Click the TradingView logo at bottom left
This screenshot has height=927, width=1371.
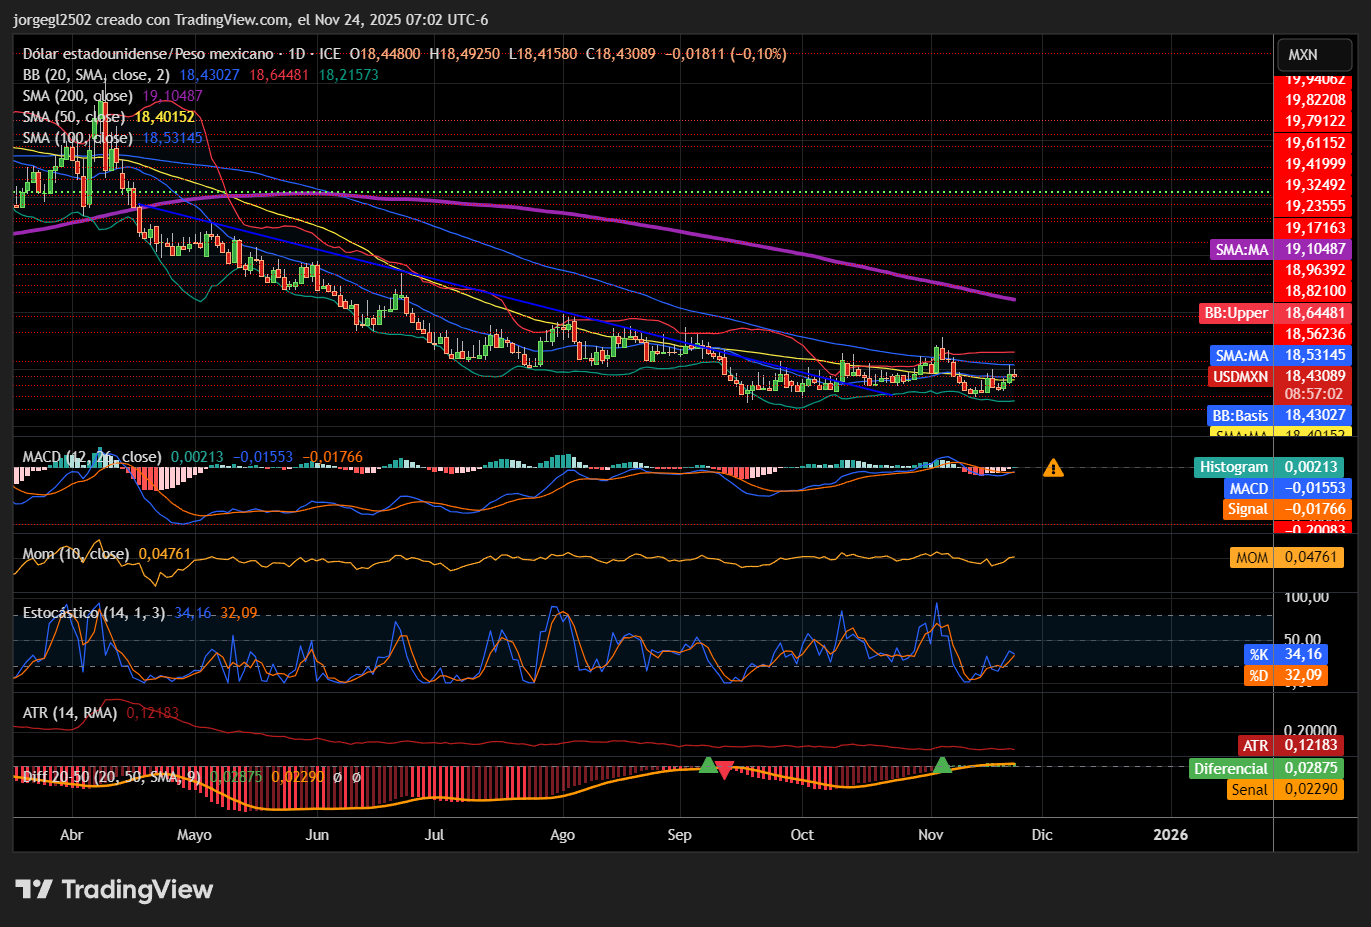[x=114, y=889]
